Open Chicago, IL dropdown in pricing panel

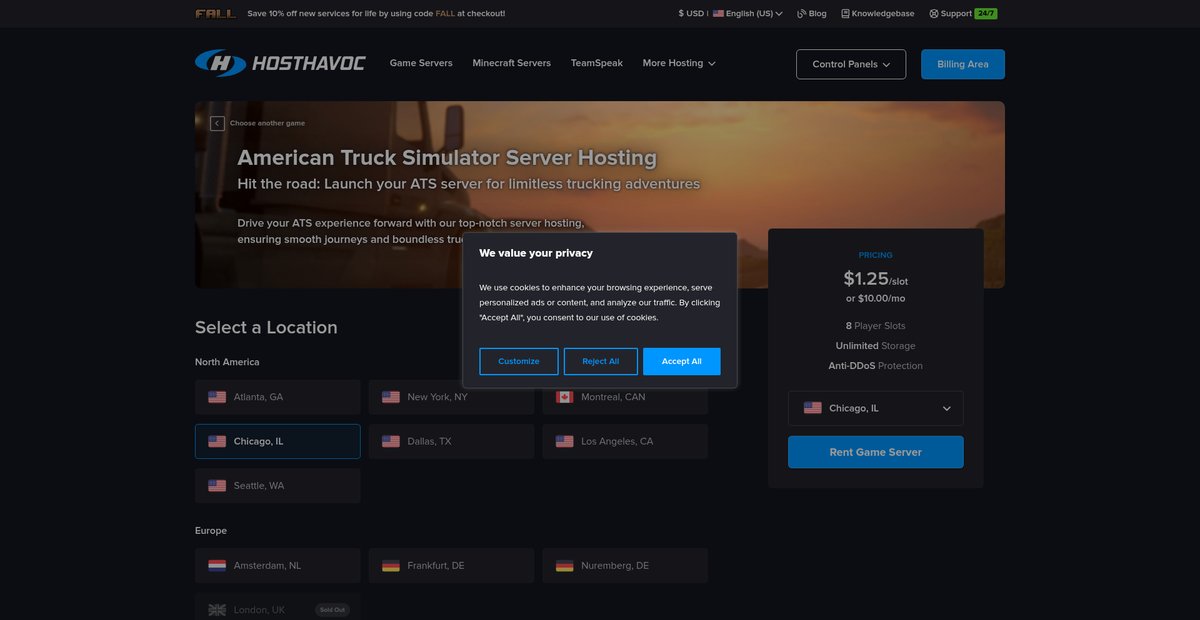coord(876,408)
